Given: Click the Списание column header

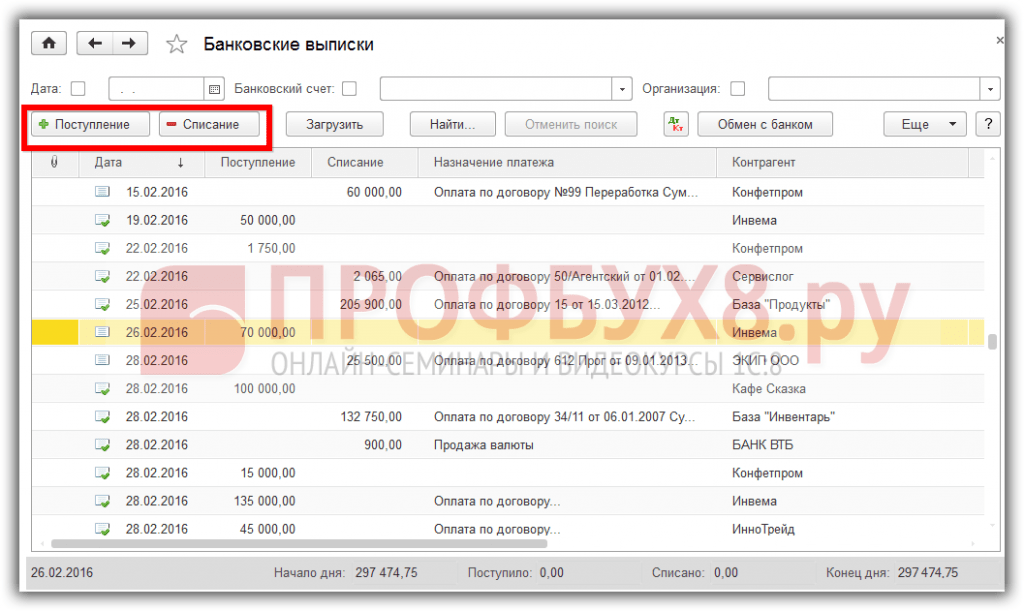Looking at the screenshot, I should tap(364, 162).
